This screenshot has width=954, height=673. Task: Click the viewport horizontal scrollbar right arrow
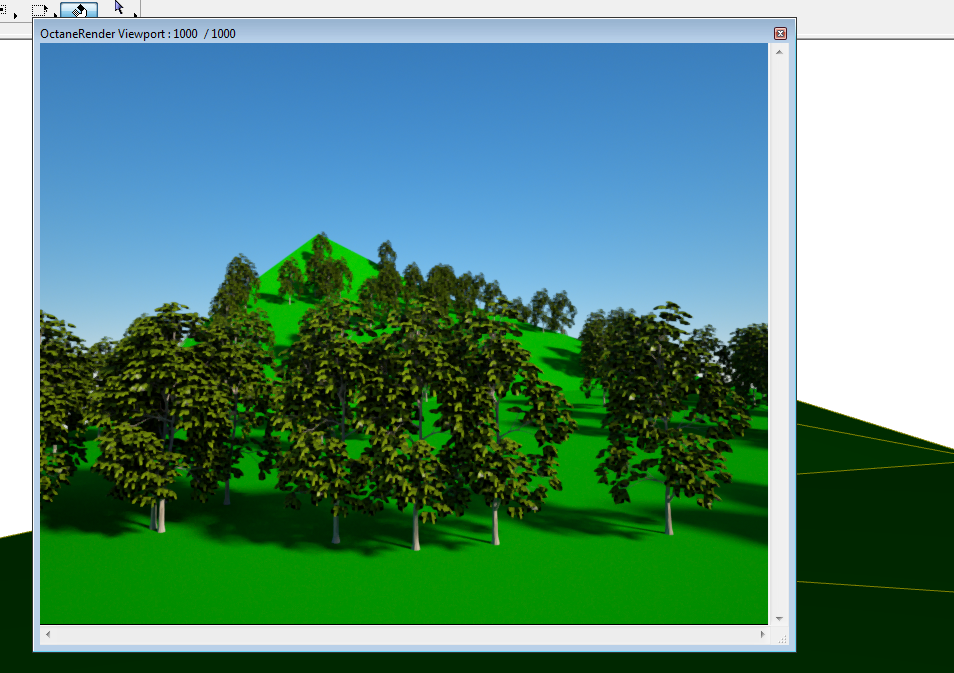[762, 634]
